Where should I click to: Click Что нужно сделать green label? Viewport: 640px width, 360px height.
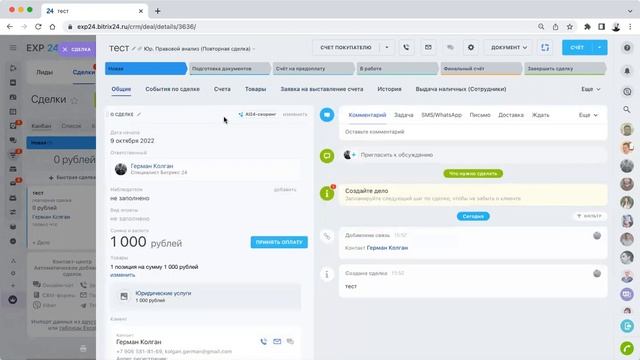point(473,173)
